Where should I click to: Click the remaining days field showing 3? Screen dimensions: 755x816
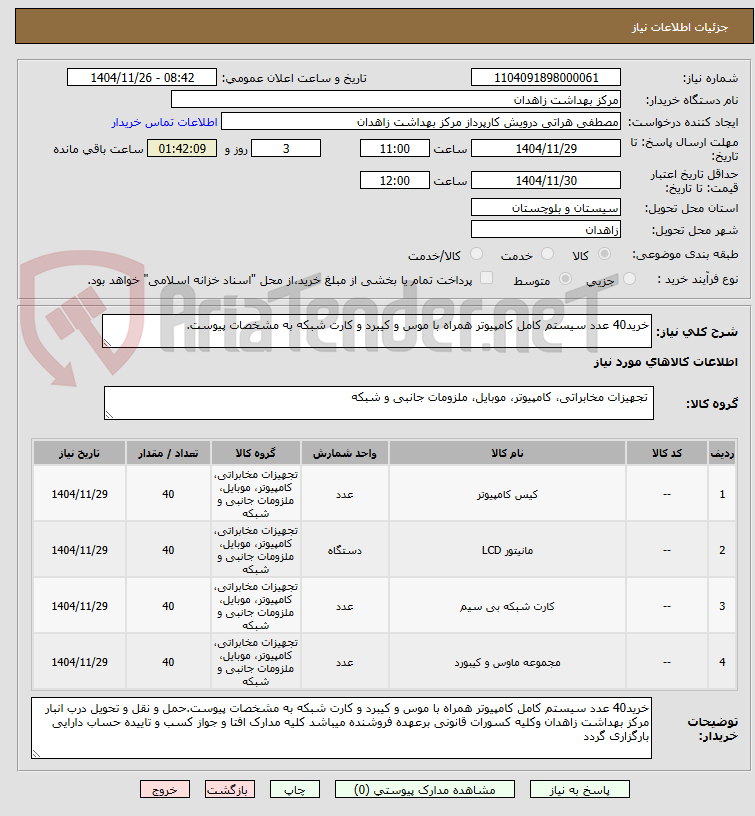coord(286,148)
